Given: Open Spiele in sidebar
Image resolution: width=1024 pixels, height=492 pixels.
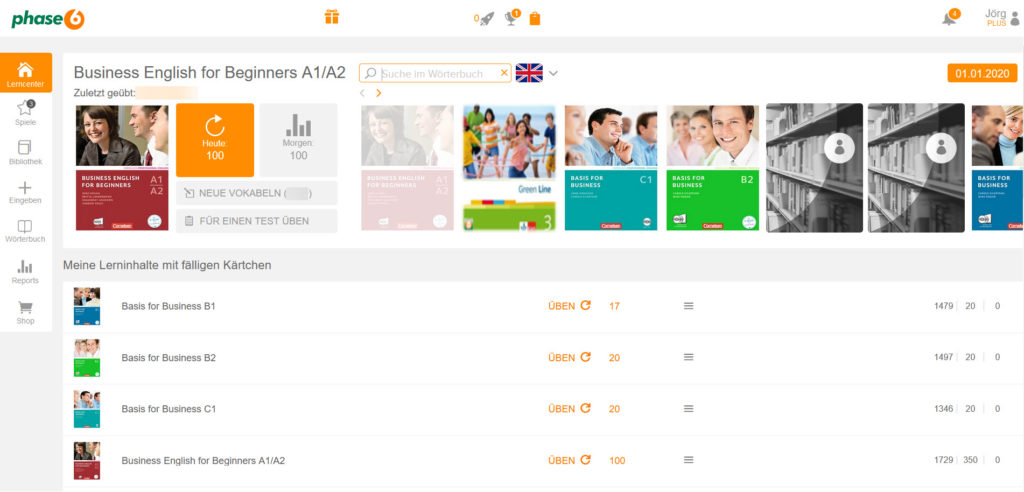Looking at the screenshot, I should 25,112.
